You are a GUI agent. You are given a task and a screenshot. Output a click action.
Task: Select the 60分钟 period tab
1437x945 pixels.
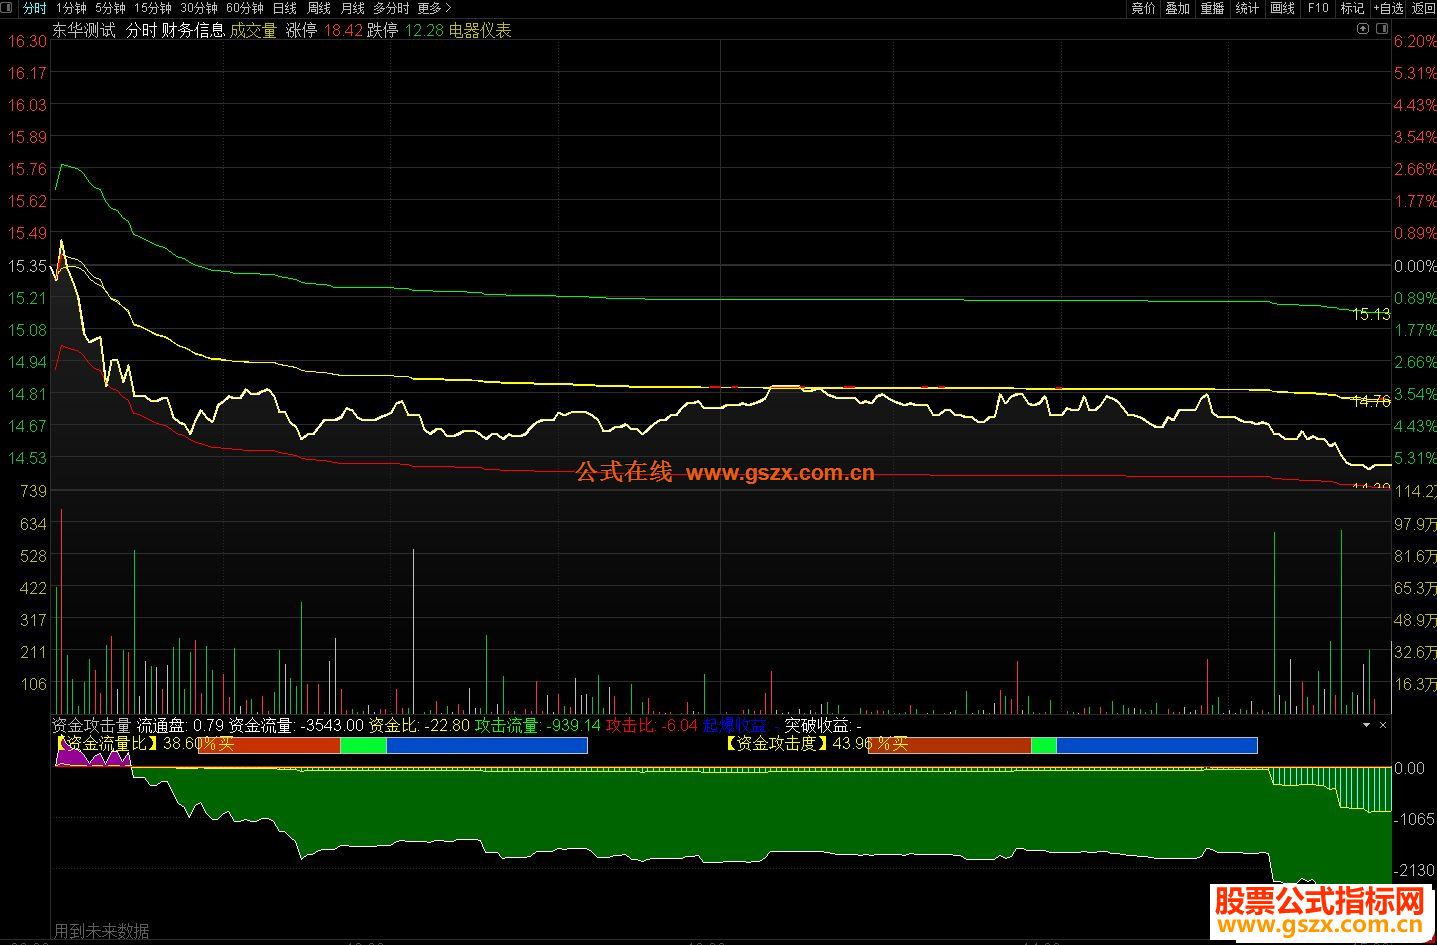[x=245, y=8]
